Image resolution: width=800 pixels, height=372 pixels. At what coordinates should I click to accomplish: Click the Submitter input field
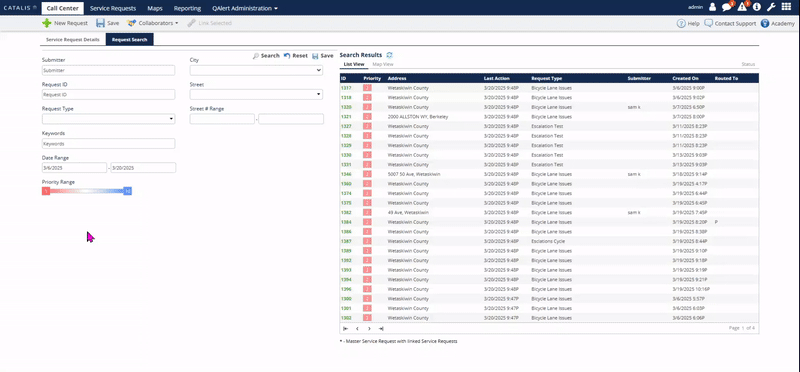[x=109, y=70]
